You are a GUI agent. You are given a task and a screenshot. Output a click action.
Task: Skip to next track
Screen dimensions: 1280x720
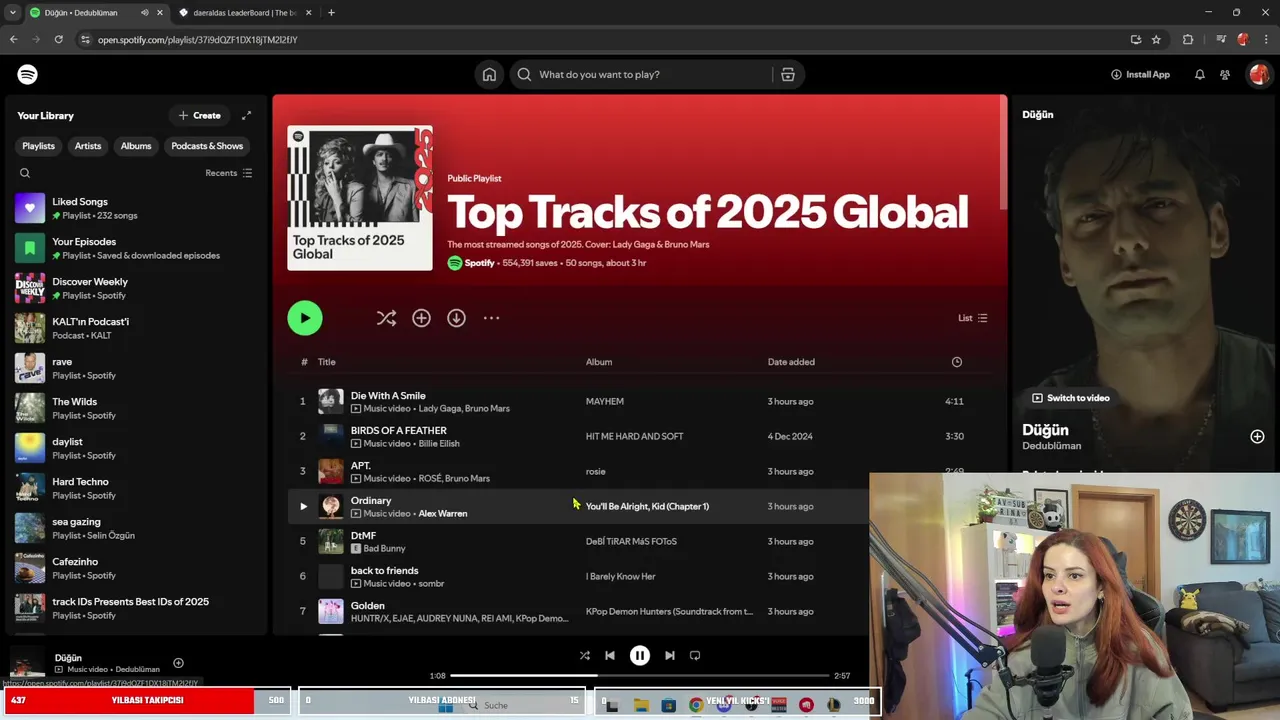tap(670, 655)
